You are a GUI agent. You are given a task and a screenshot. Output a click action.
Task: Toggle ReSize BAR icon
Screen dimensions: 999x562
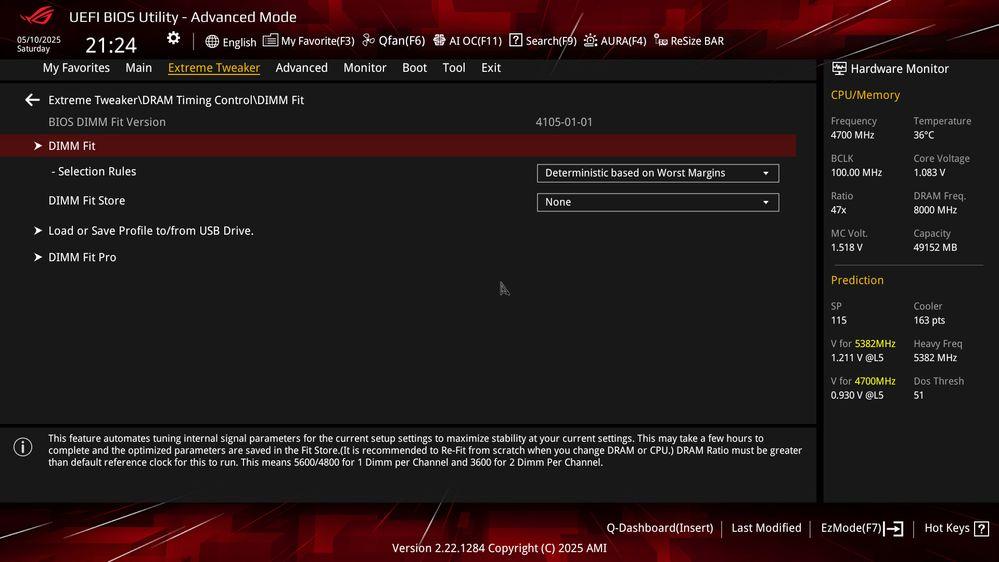(x=661, y=40)
